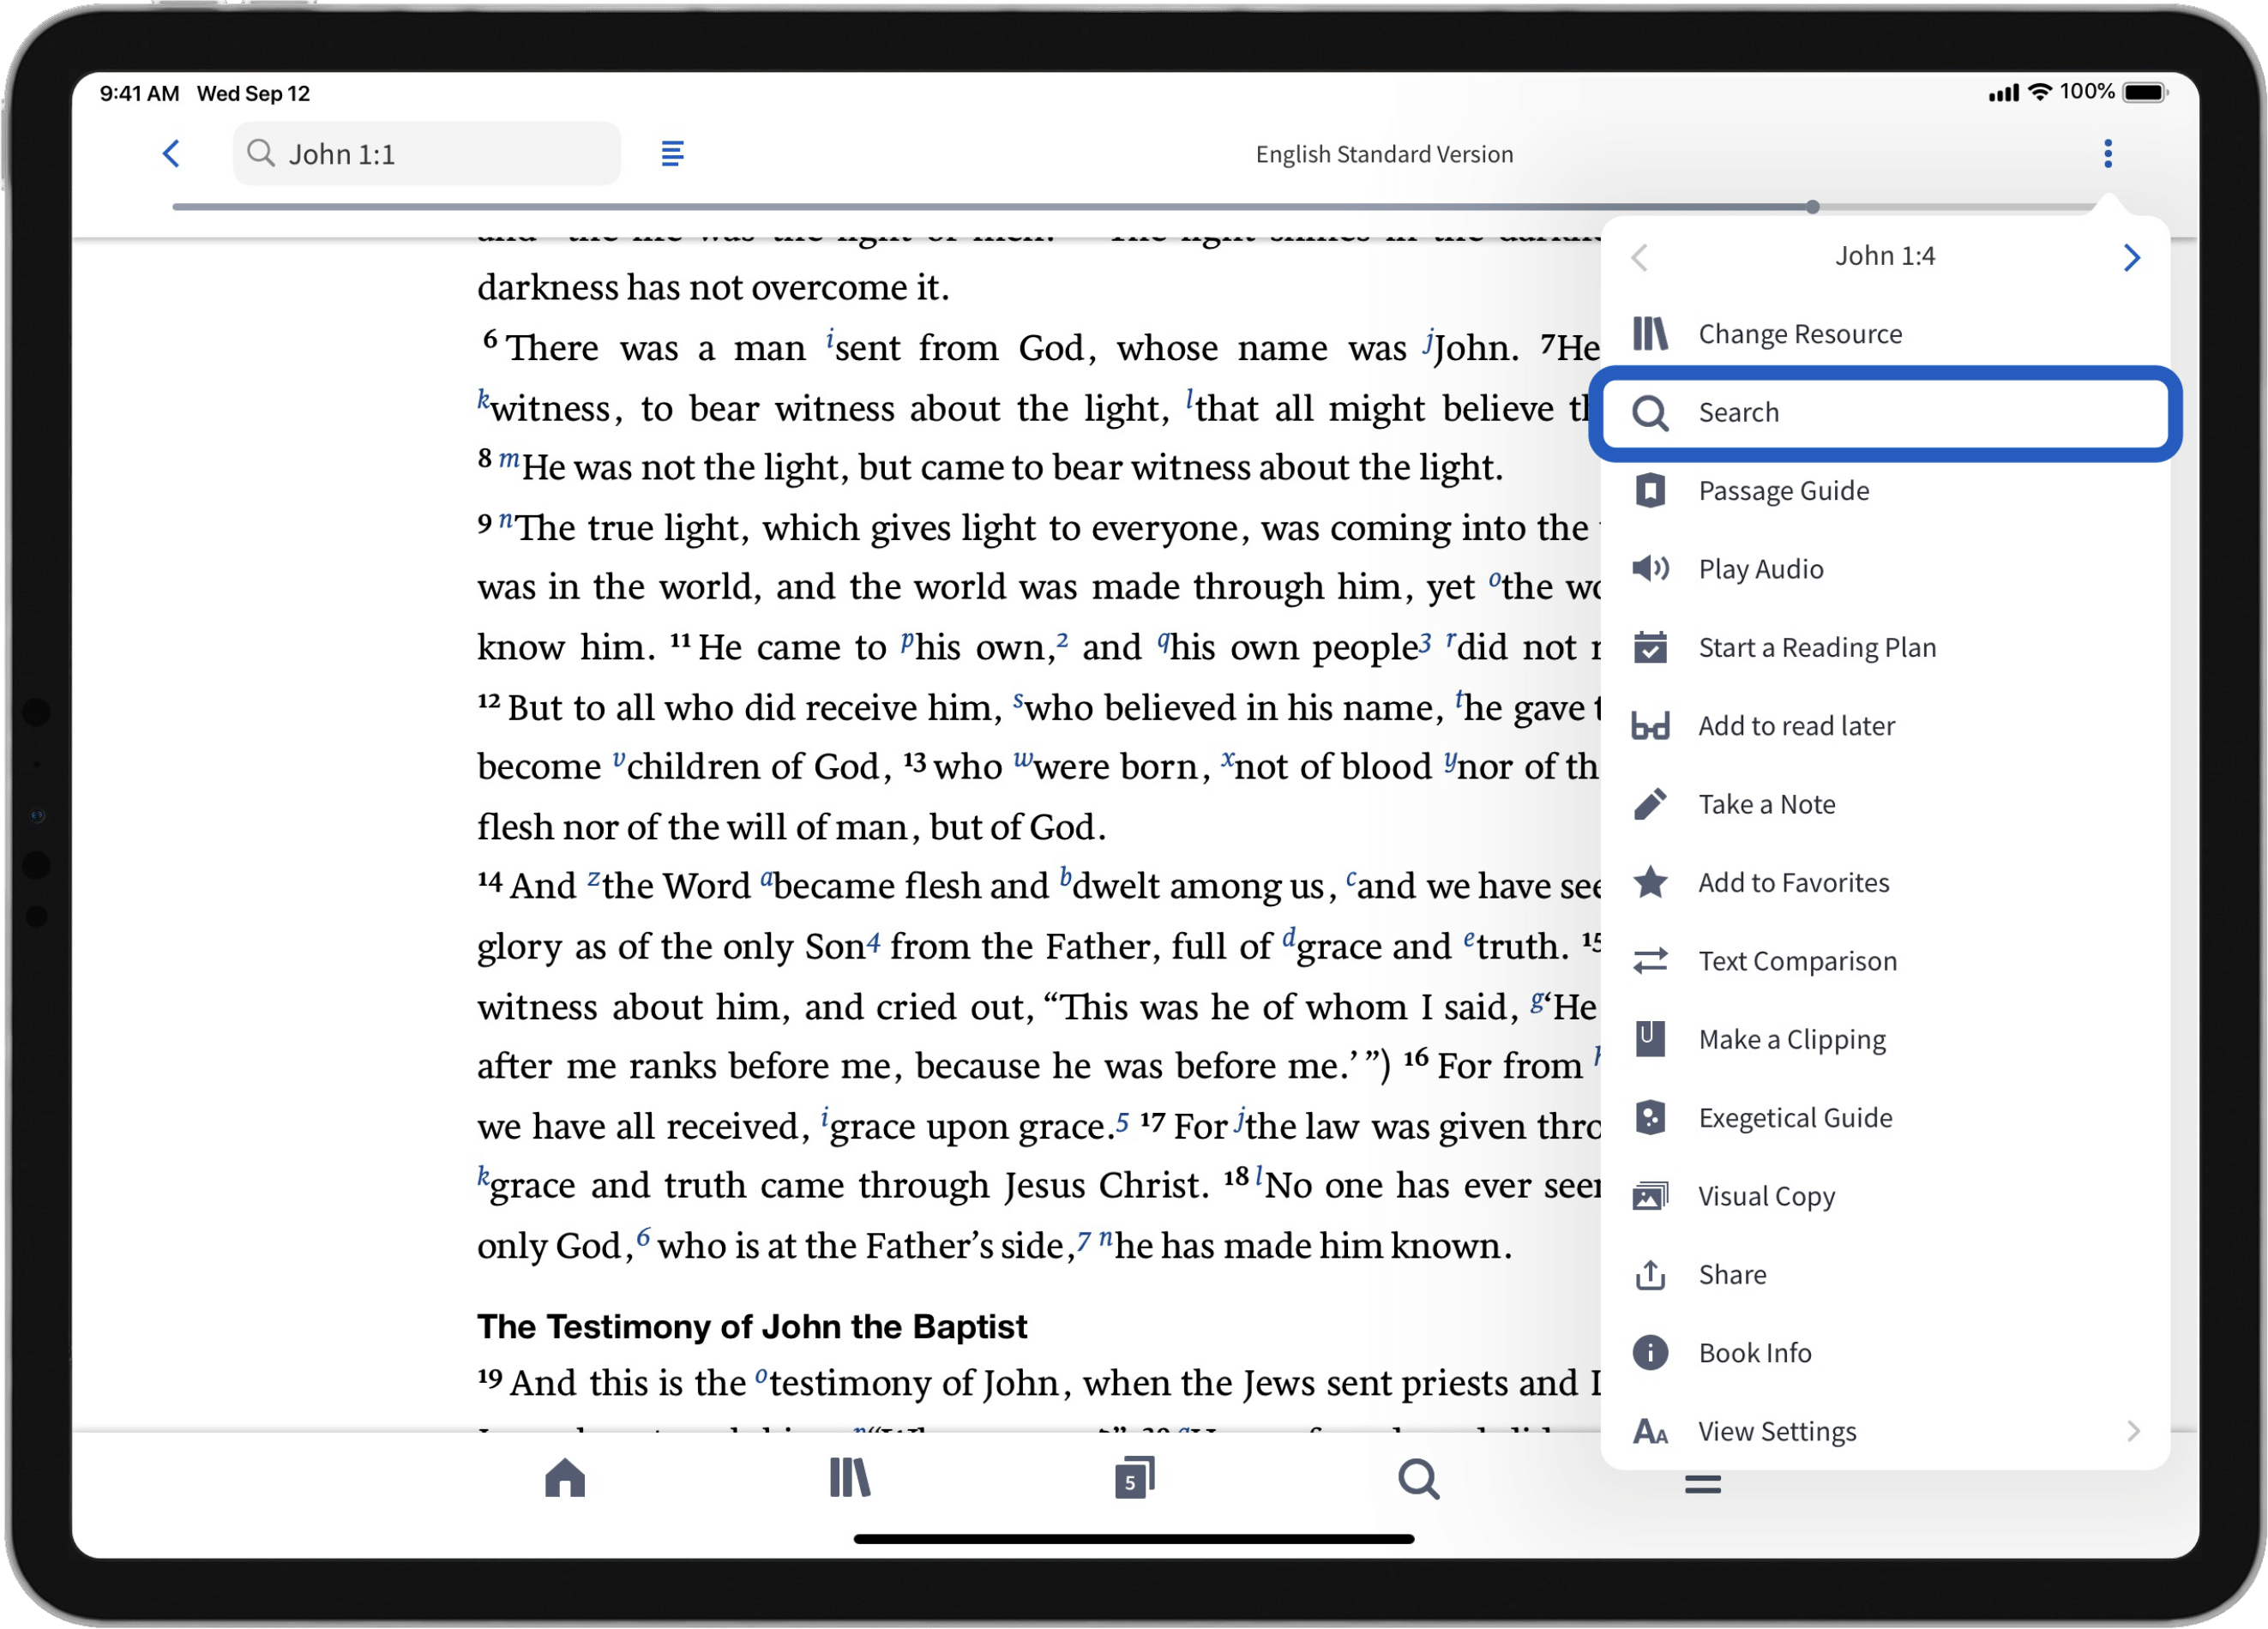The image size is (2268, 1629).
Task: Click the battery indicator in status bar
Action: pos(2144,92)
